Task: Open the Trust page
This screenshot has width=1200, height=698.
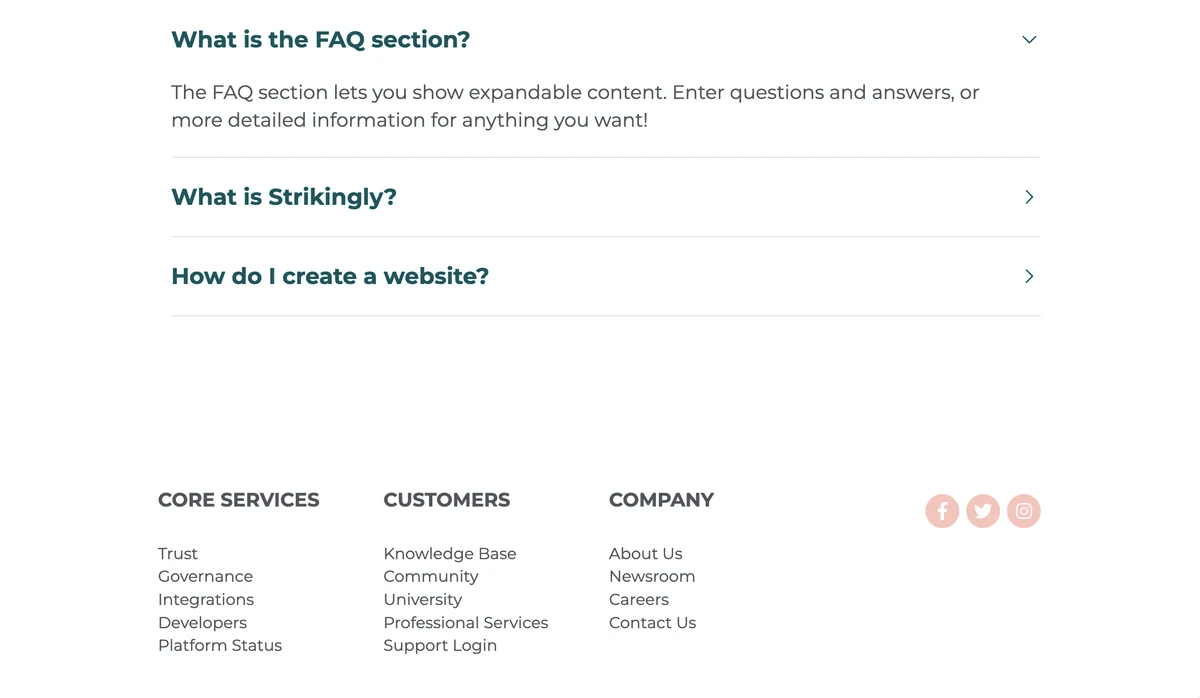Action: 177,553
